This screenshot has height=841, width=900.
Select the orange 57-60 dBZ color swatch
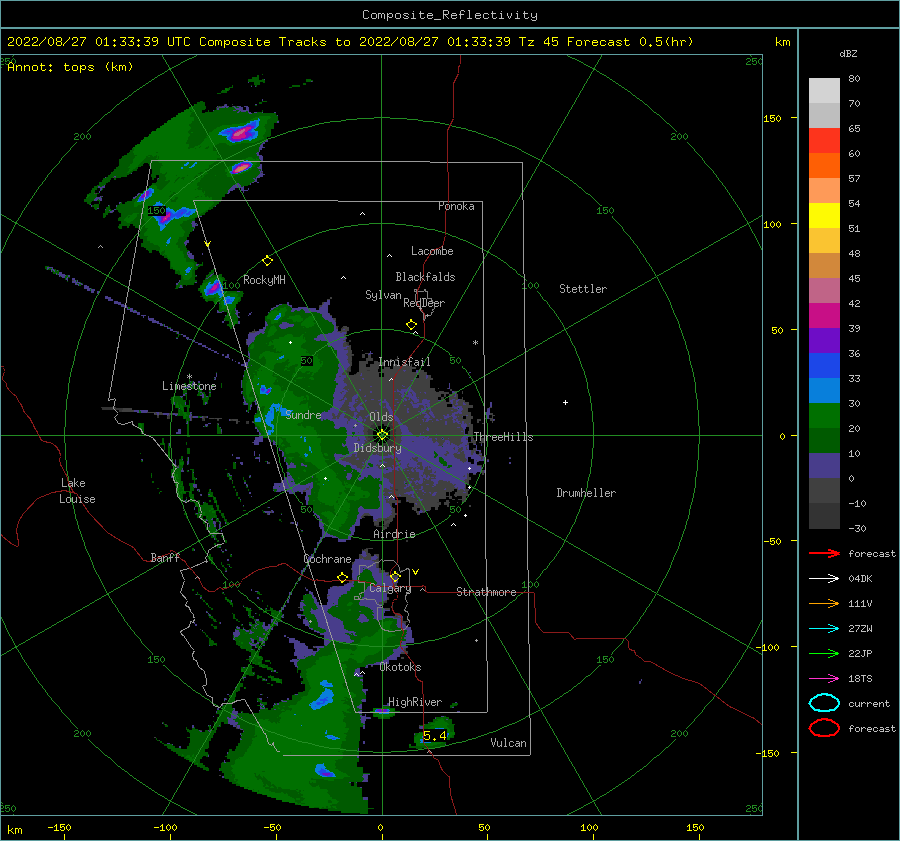[x=824, y=165]
